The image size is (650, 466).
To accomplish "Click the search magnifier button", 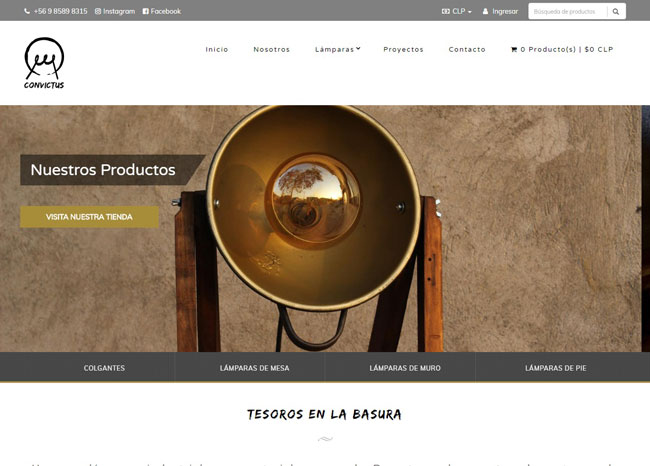I will point(616,12).
